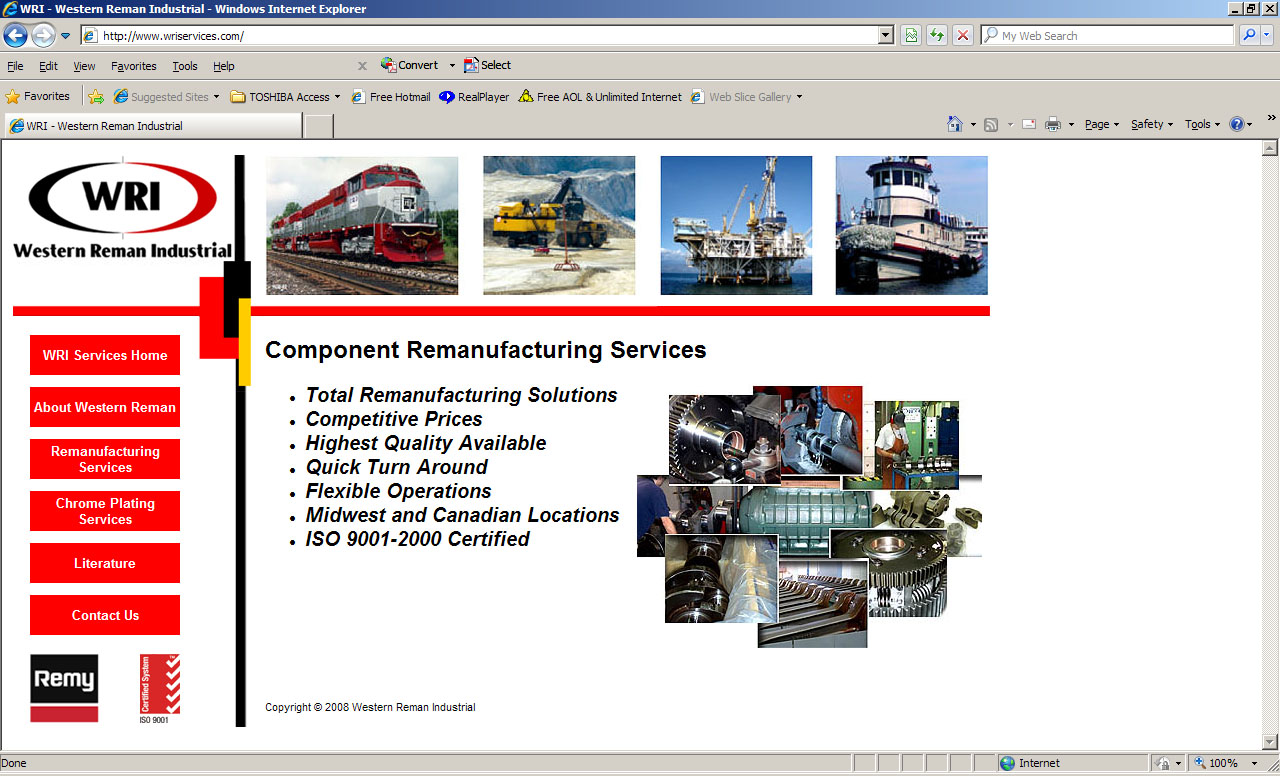Viewport: 1280px width, 776px height.
Task: Open Compatibility View broken-page icon
Action: [x=911, y=36]
